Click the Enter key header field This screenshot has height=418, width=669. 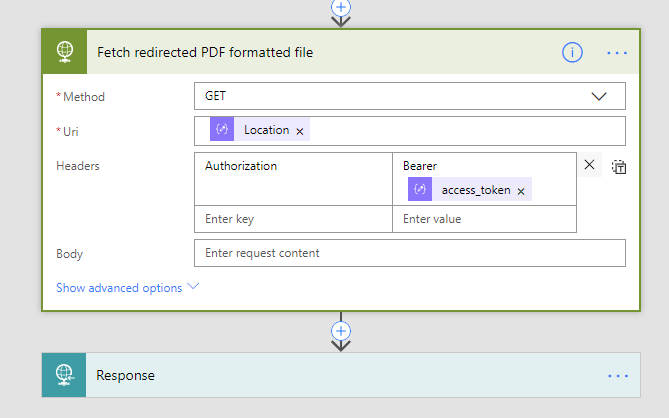(x=293, y=219)
